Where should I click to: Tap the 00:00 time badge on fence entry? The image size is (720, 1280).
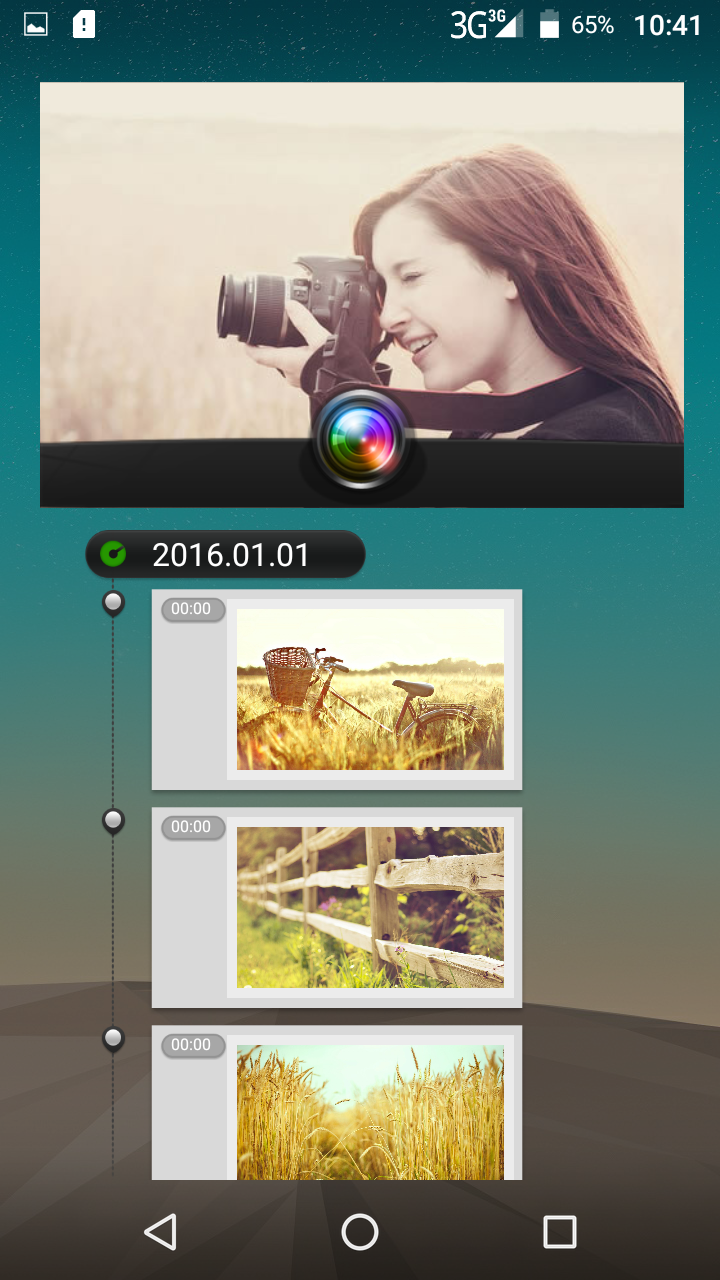pos(192,827)
